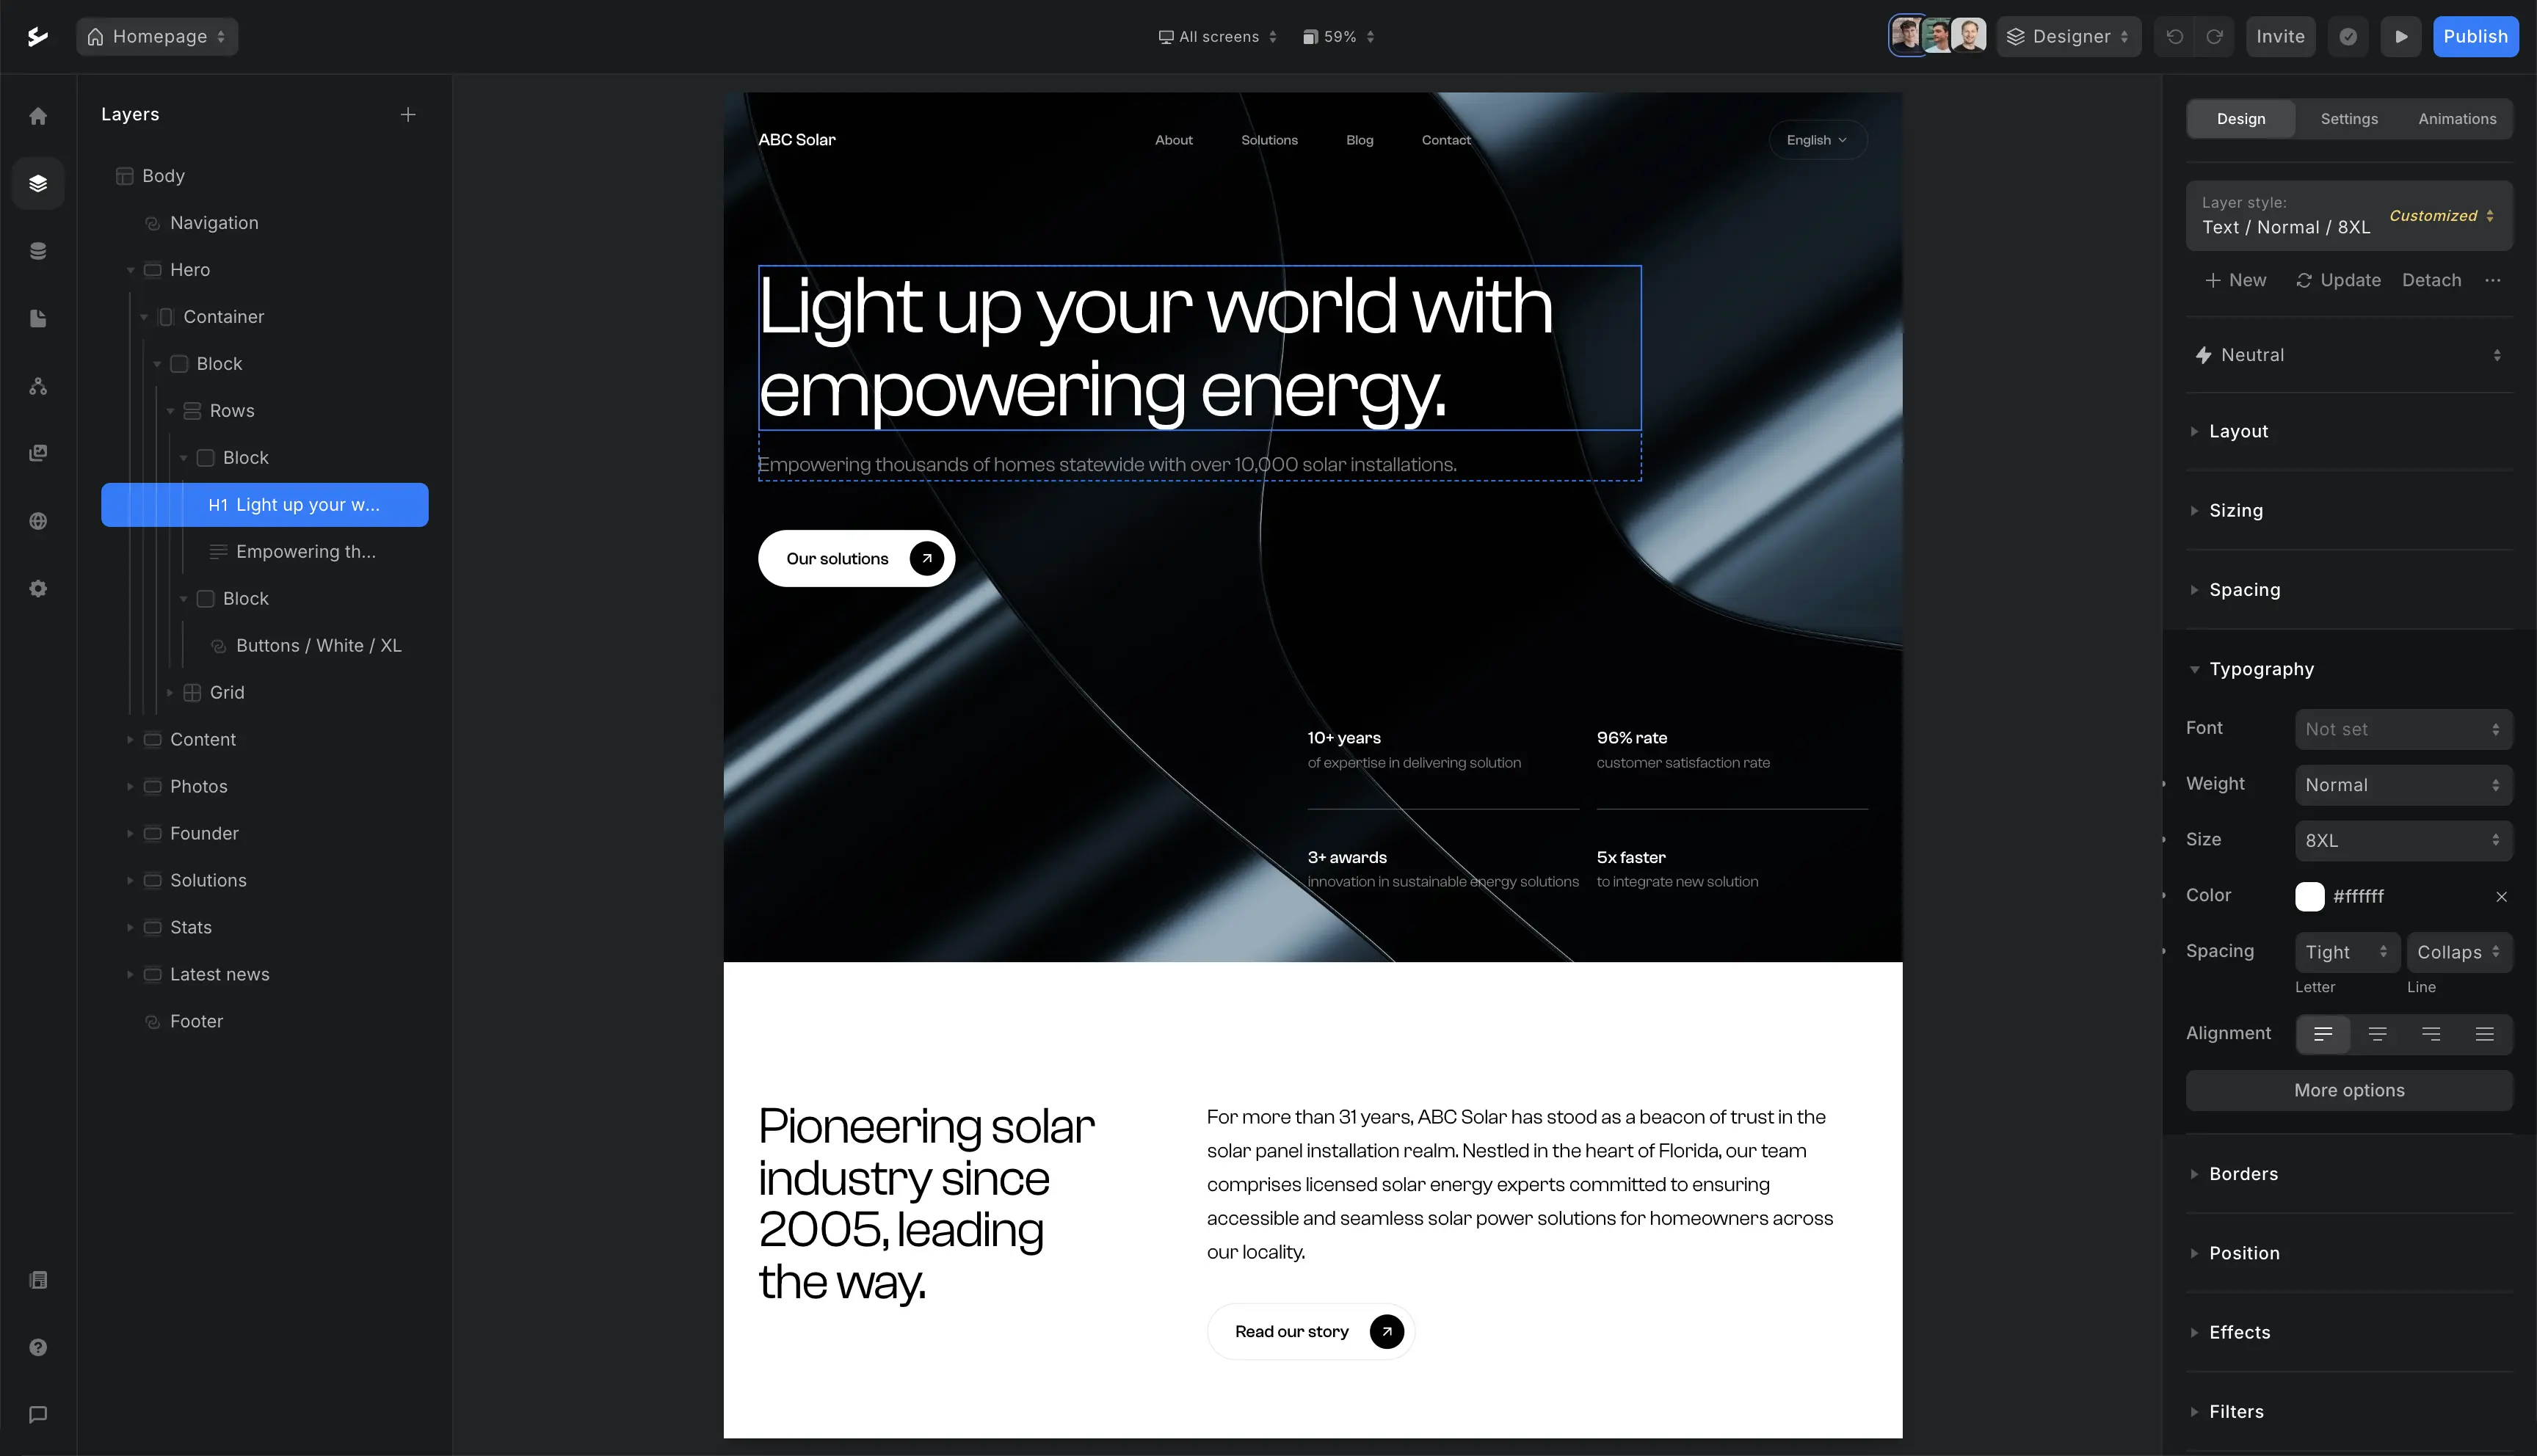2537x1456 pixels.
Task: Switch to the Settings tab
Action: coord(2349,117)
